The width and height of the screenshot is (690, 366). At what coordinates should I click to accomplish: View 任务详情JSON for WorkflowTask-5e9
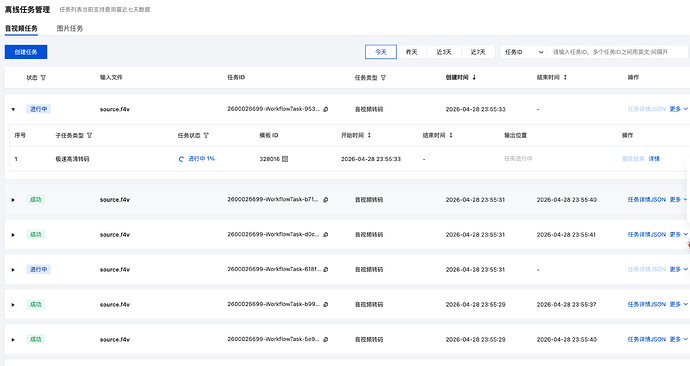tap(646, 339)
